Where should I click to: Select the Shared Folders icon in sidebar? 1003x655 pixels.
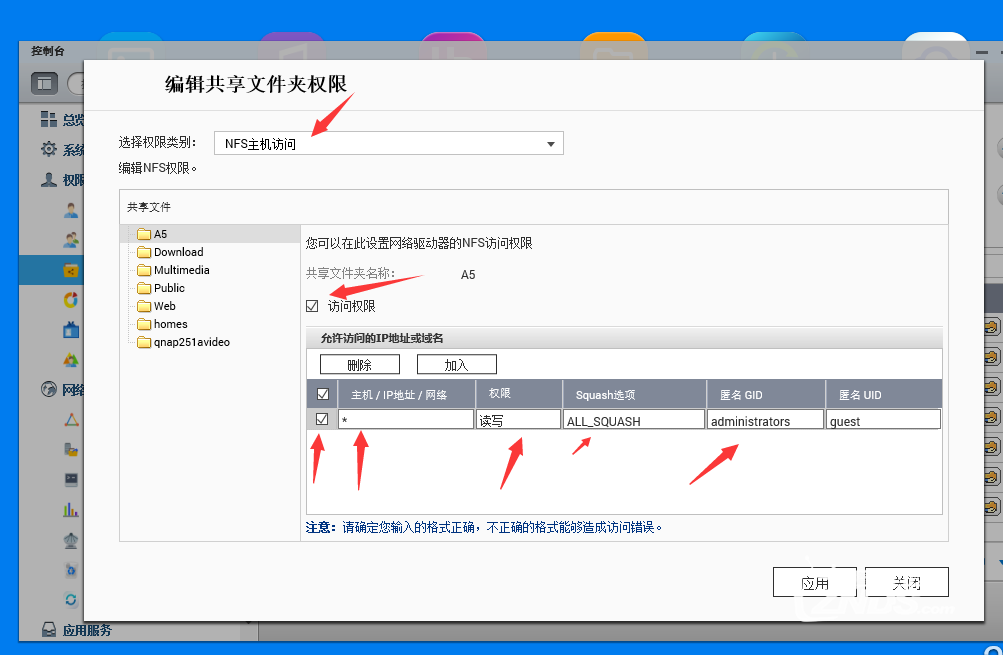click(x=71, y=270)
